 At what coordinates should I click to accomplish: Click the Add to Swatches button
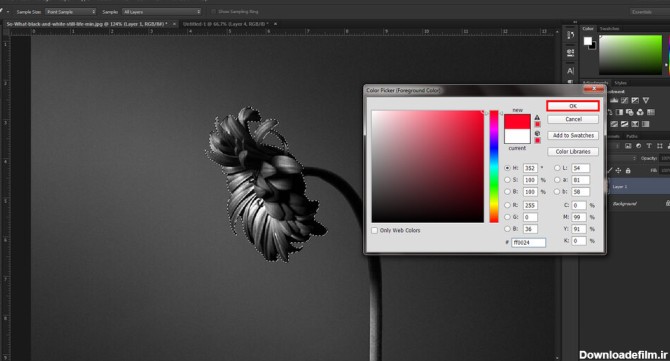(573, 135)
